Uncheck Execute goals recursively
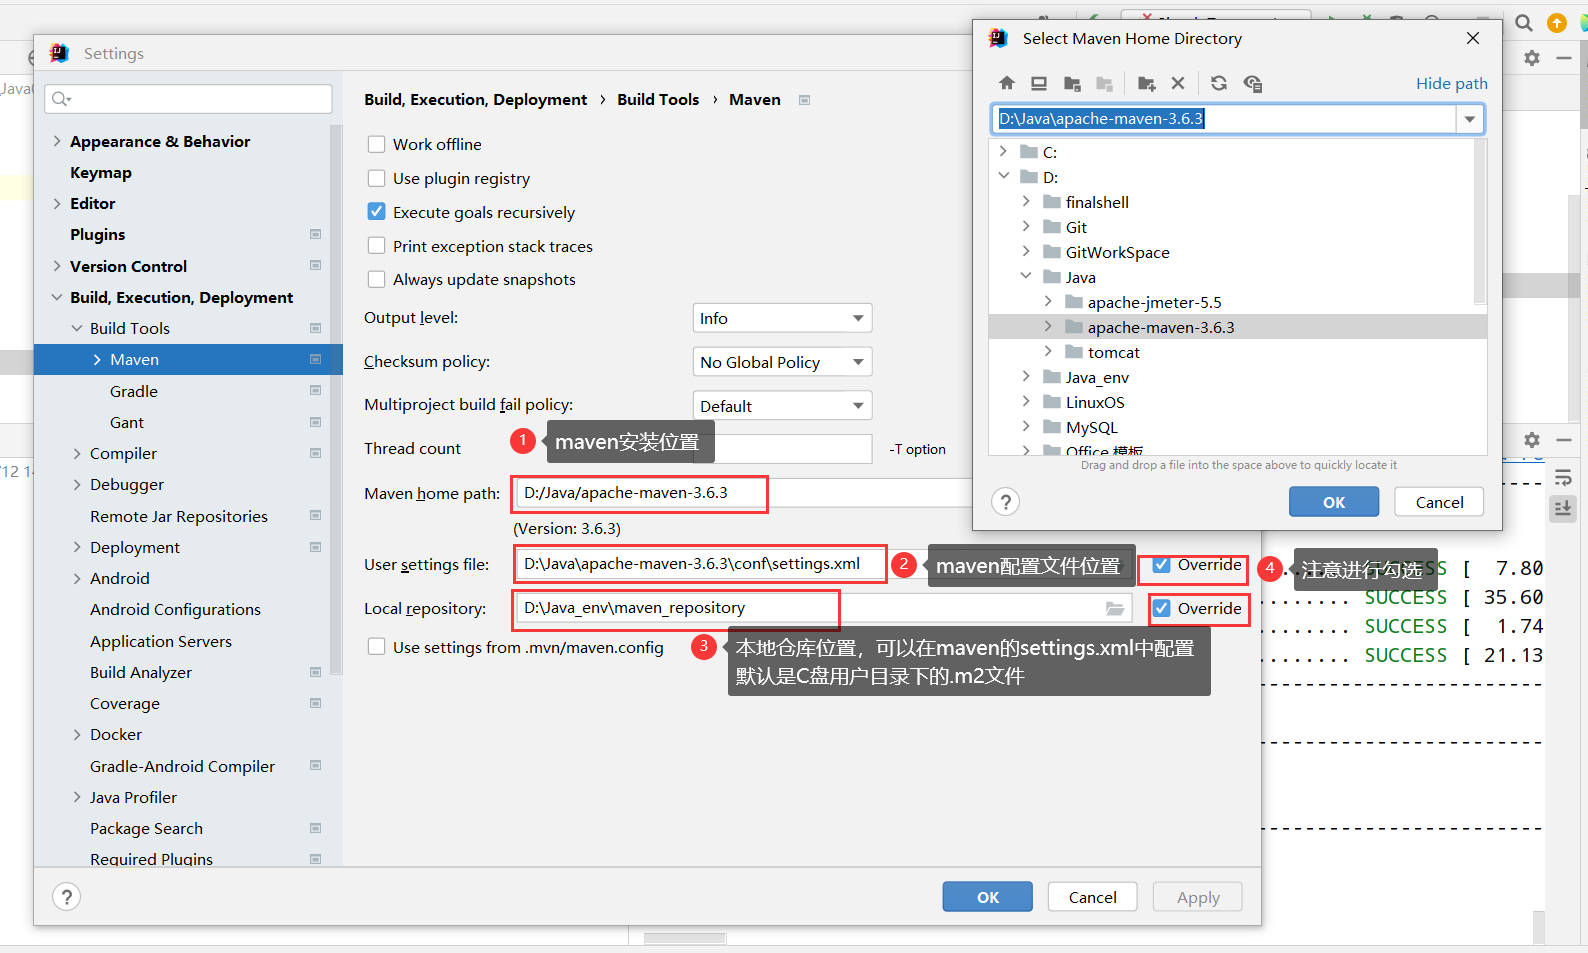The image size is (1588, 953). (376, 212)
